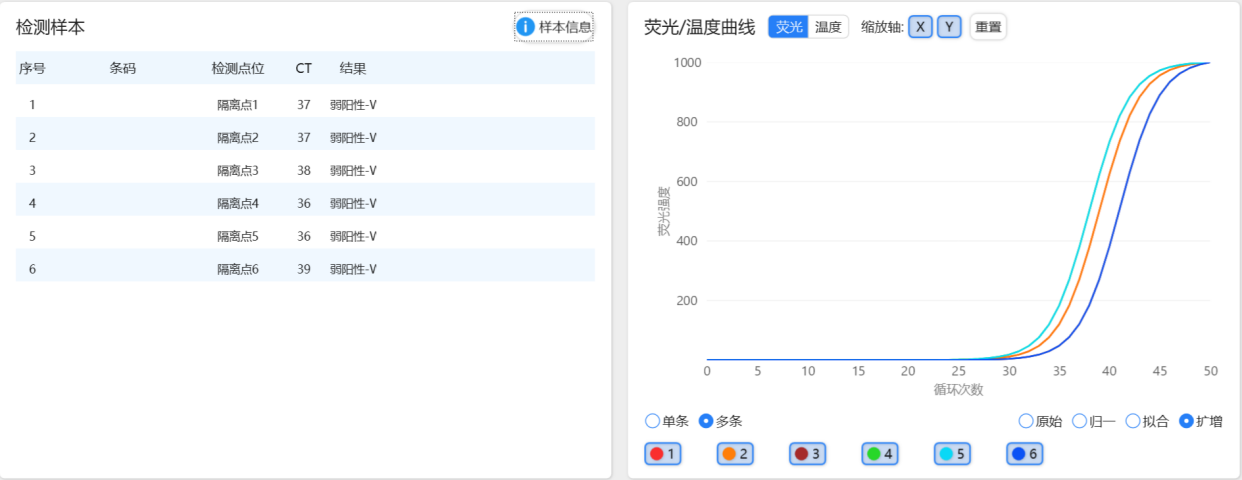Toggle cyan curve 5 legend button
The image size is (1242, 480).
point(952,454)
